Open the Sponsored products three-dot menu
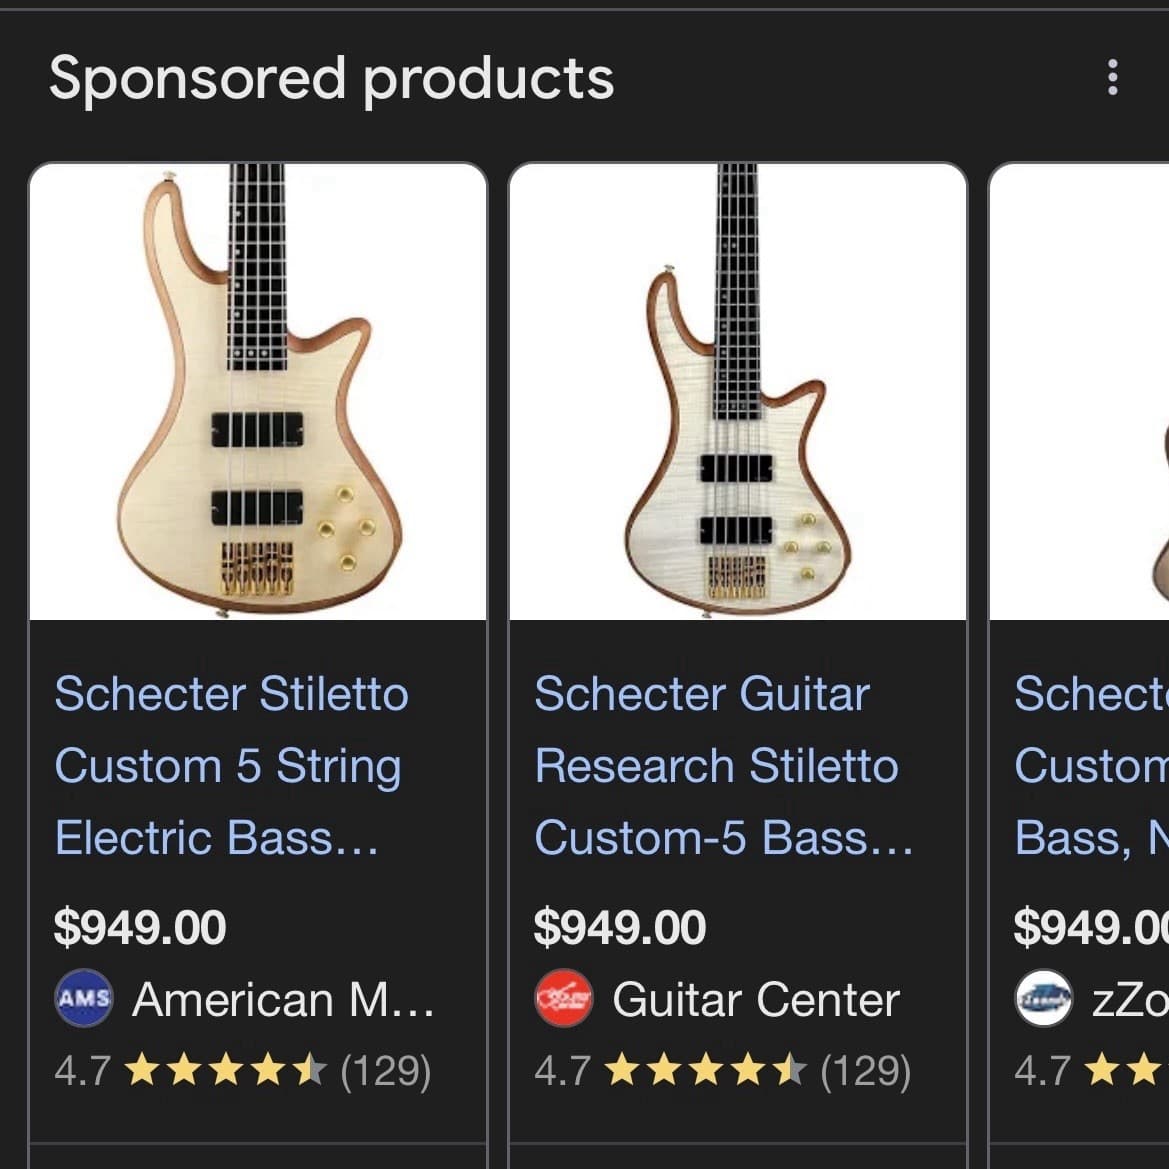 tap(1113, 75)
